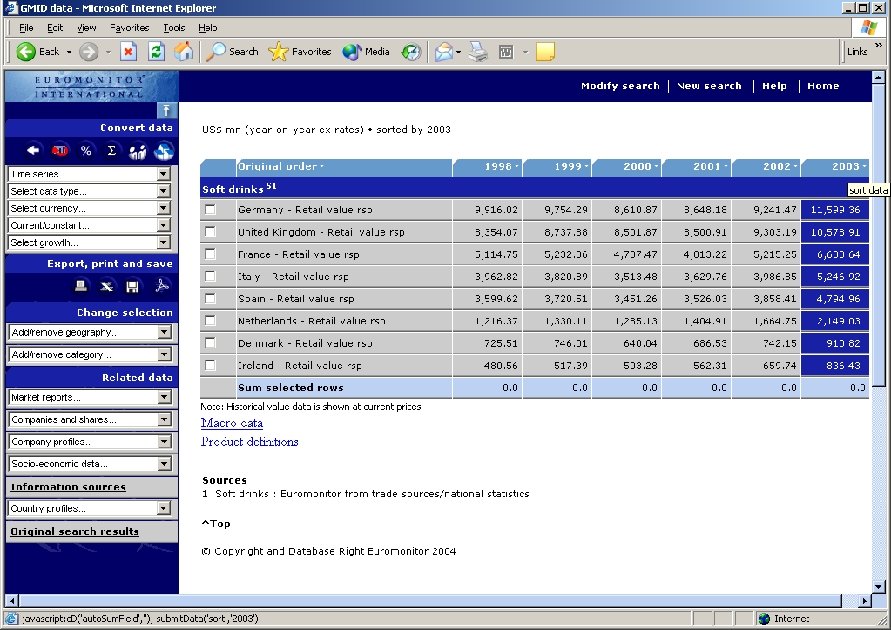Save the data using the floppy disk icon
The image size is (891, 630).
point(132,286)
